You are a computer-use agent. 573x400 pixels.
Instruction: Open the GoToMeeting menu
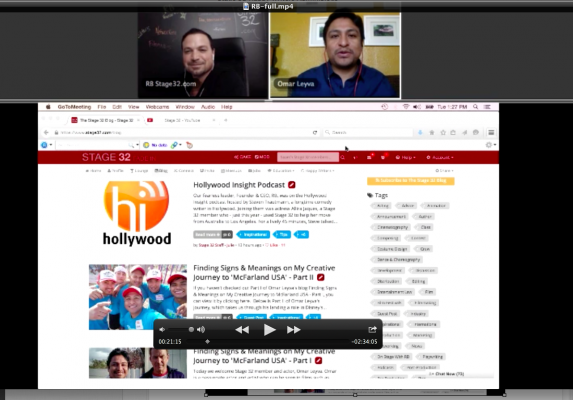(74, 107)
